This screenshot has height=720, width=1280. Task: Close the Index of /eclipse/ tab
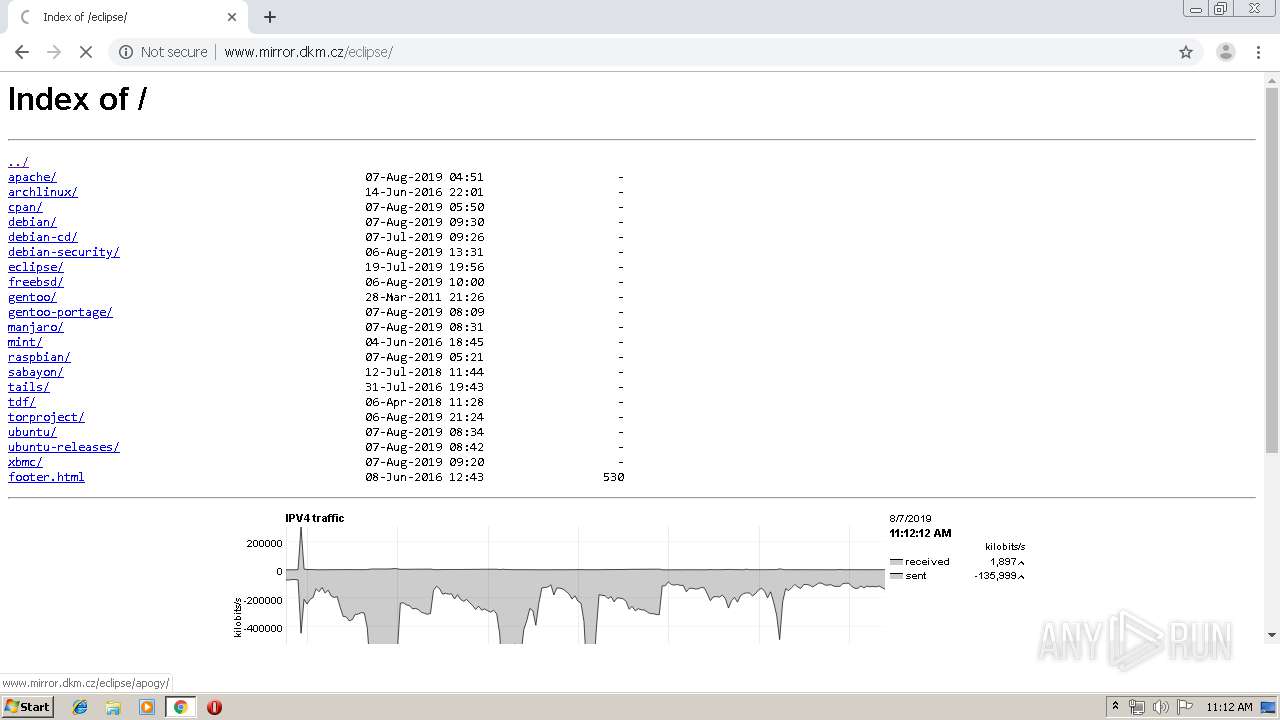pos(232,17)
